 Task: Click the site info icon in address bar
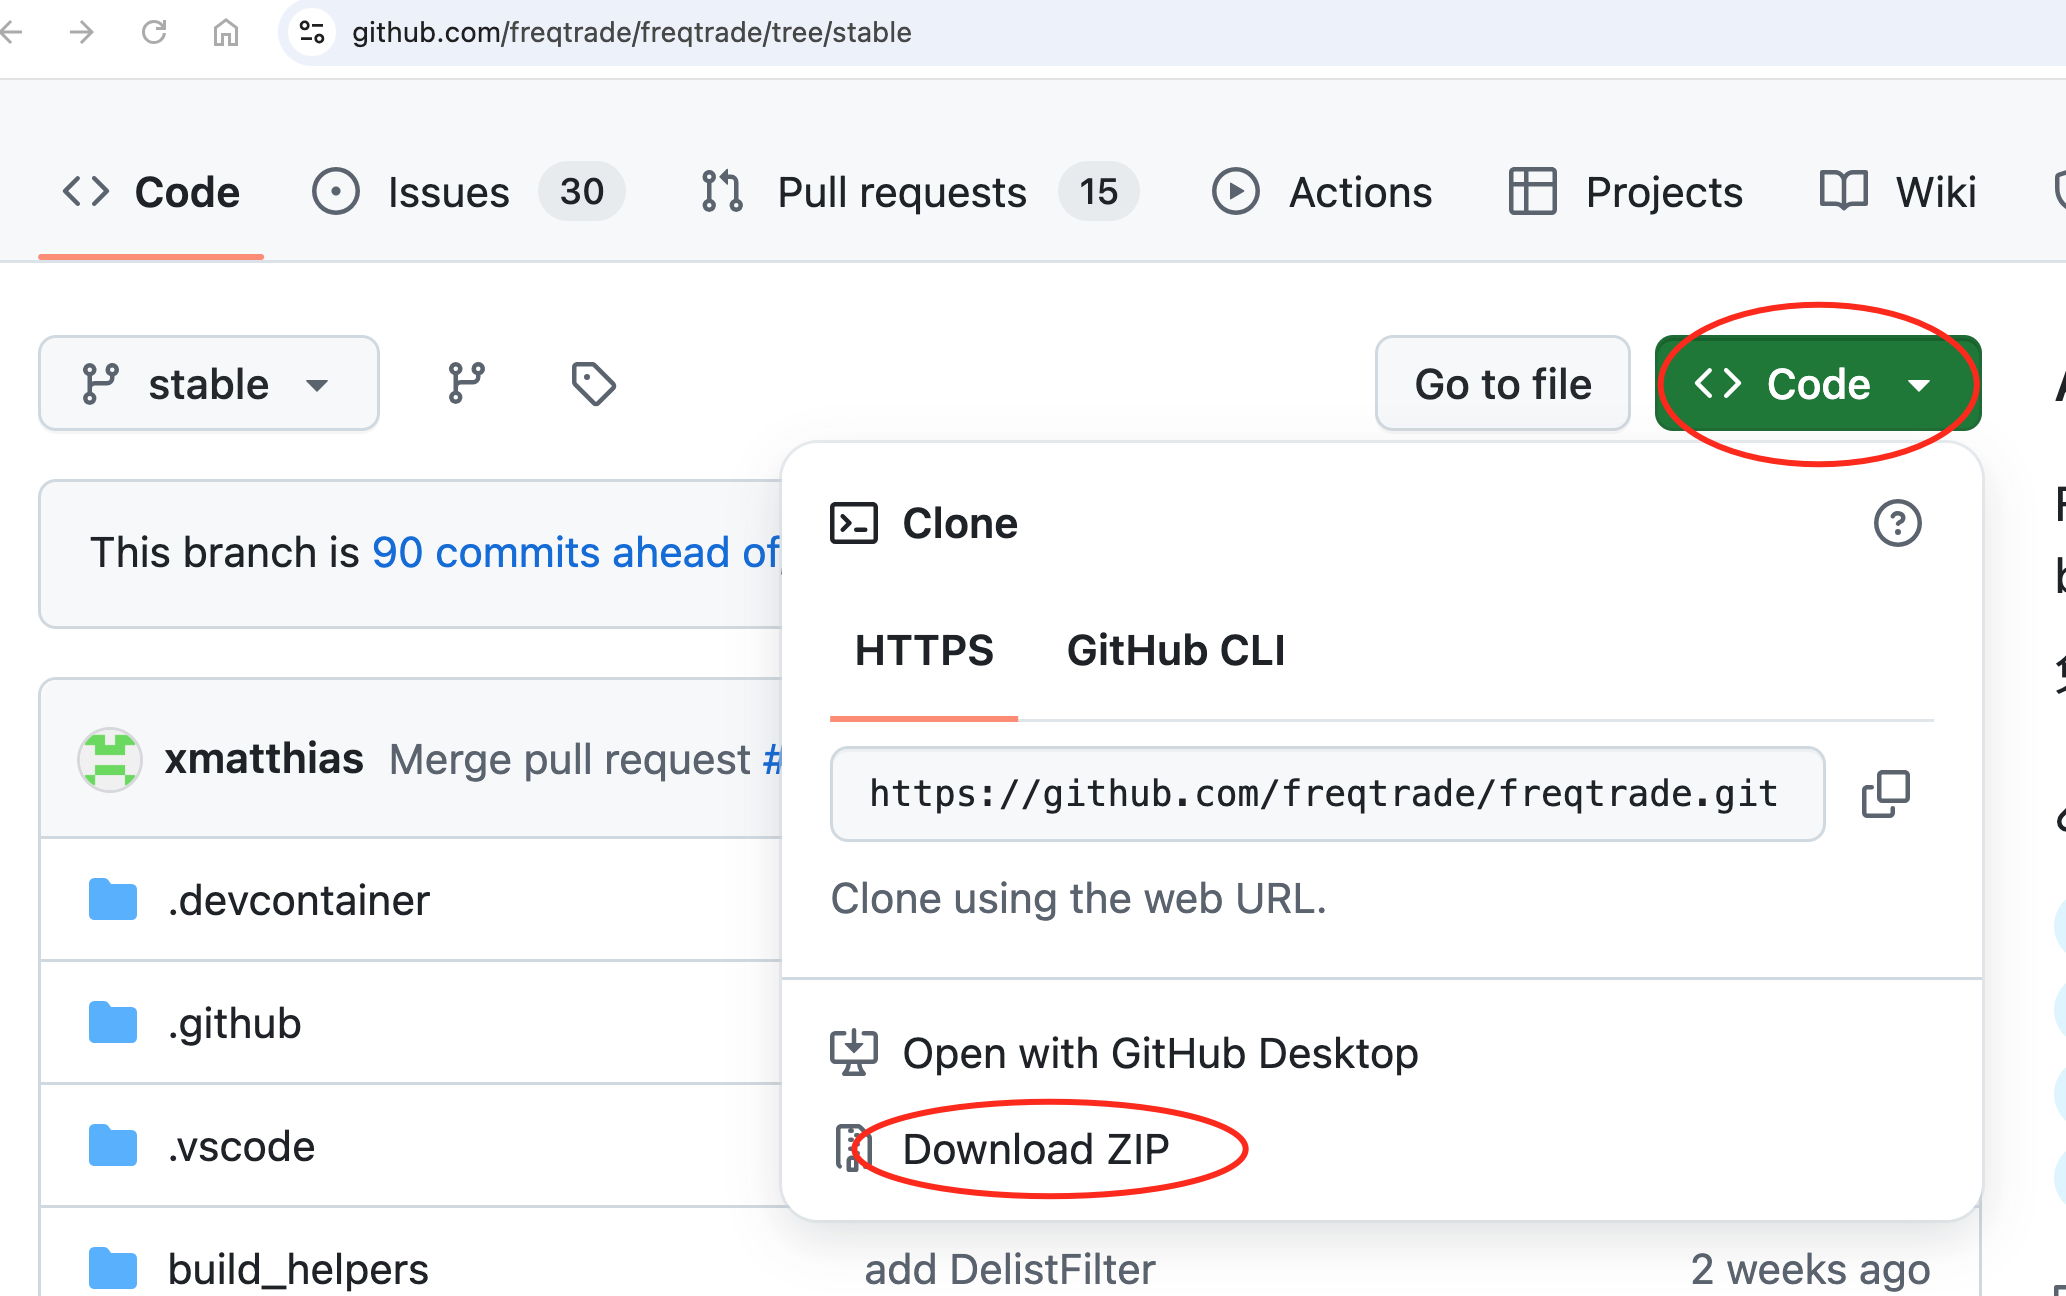(x=312, y=32)
